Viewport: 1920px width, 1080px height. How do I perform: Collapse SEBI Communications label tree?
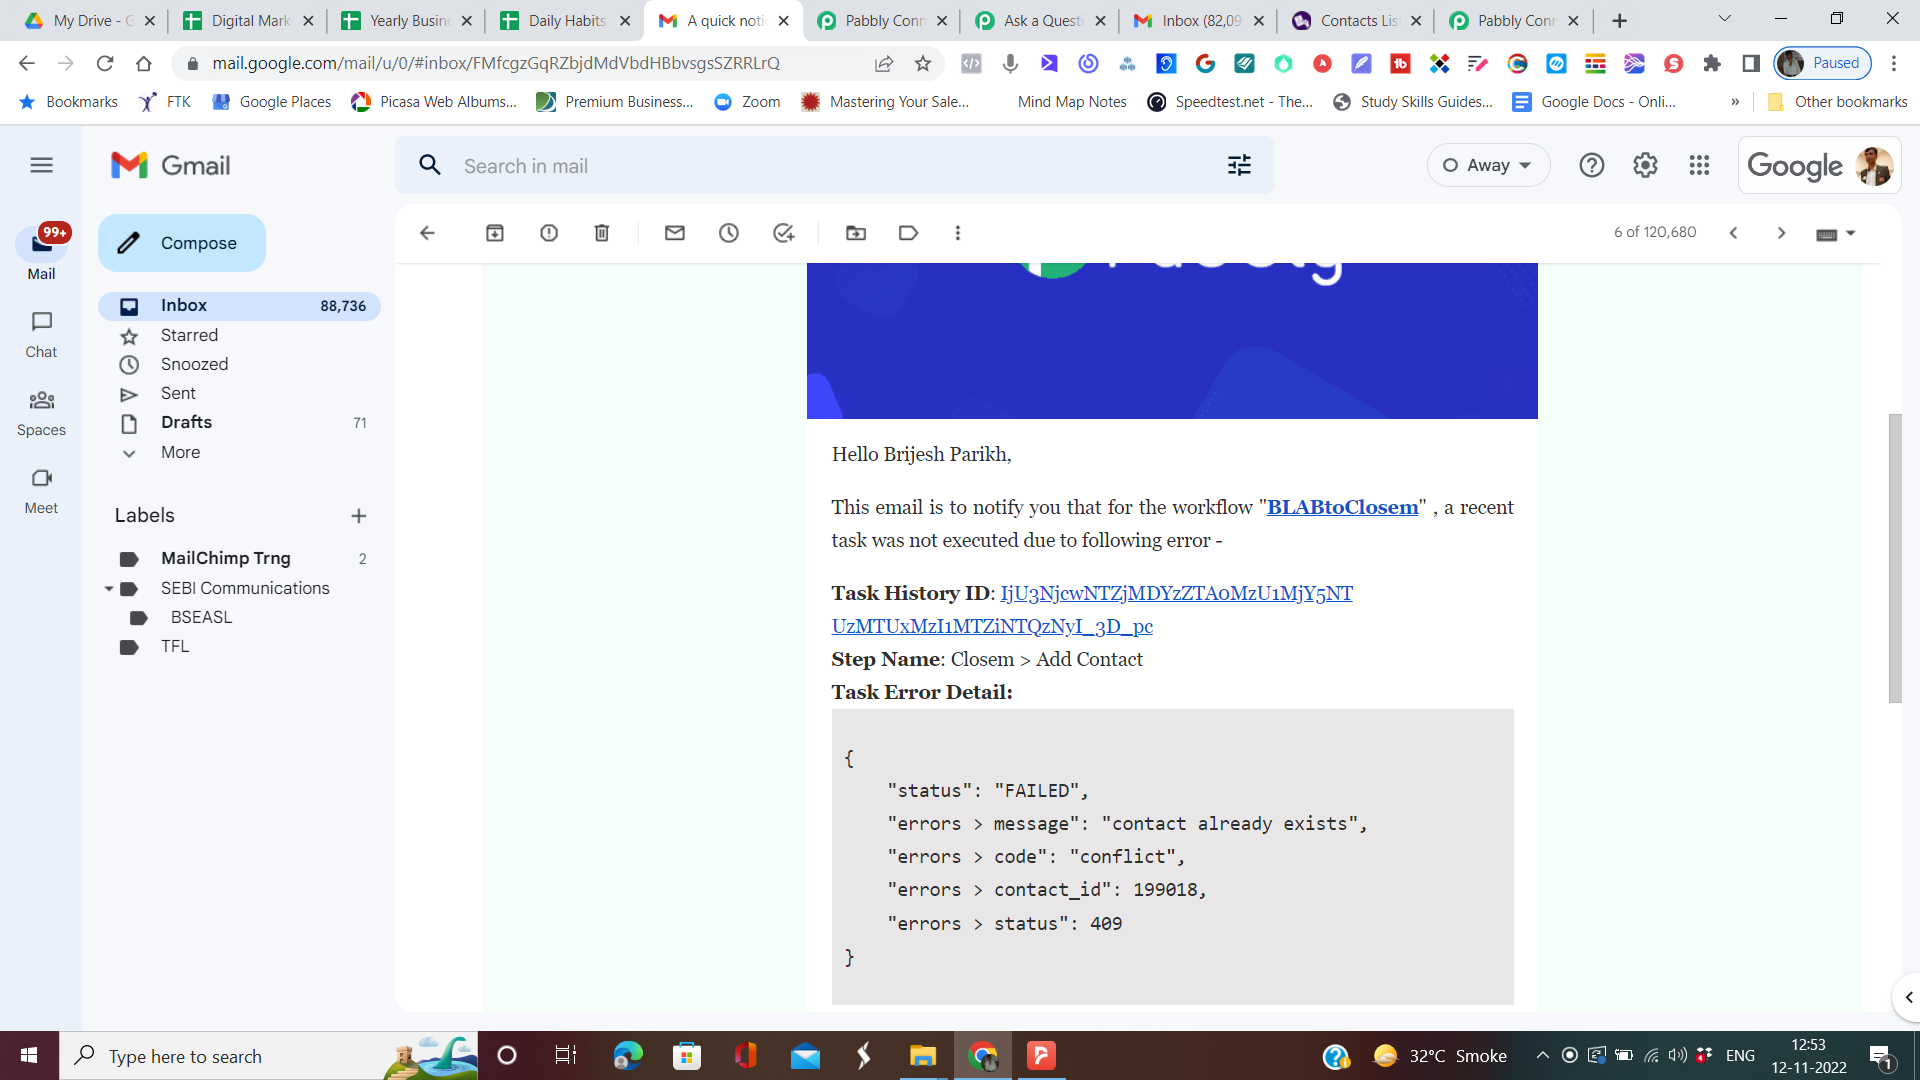(x=109, y=589)
